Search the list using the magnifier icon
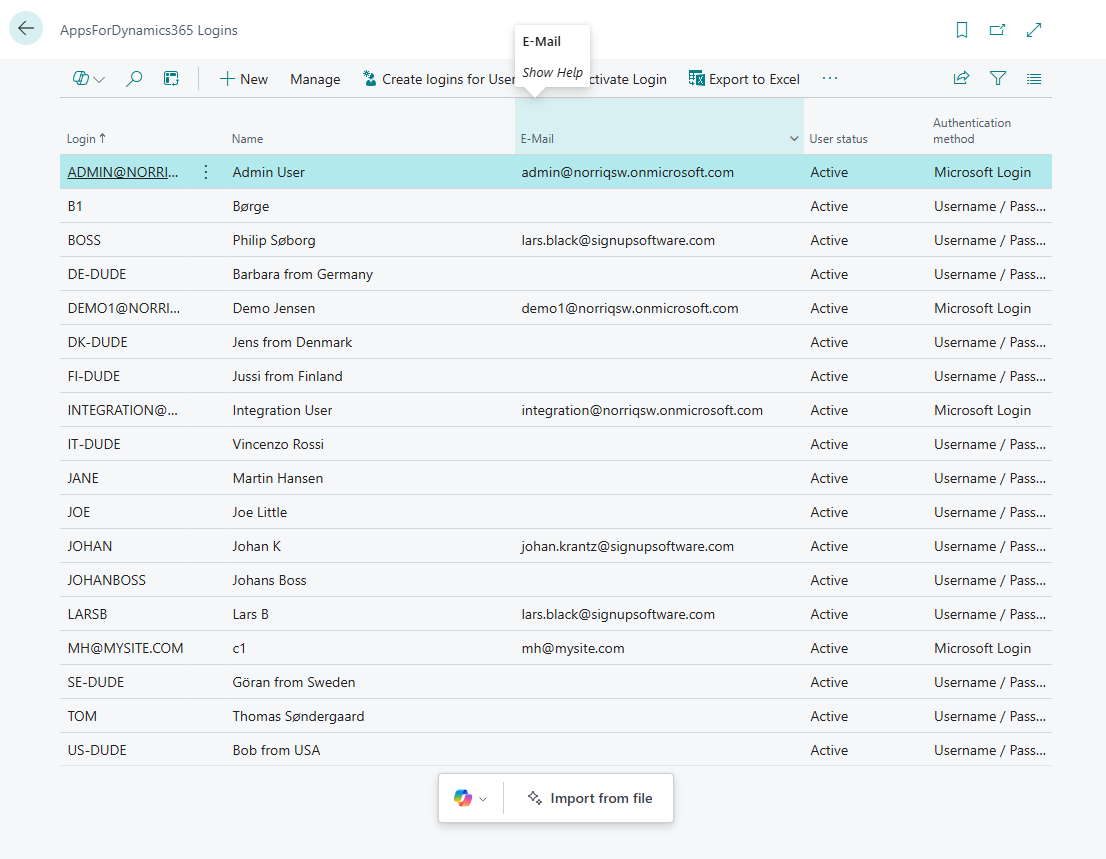The image size is (1106, 859). point(134,79)
